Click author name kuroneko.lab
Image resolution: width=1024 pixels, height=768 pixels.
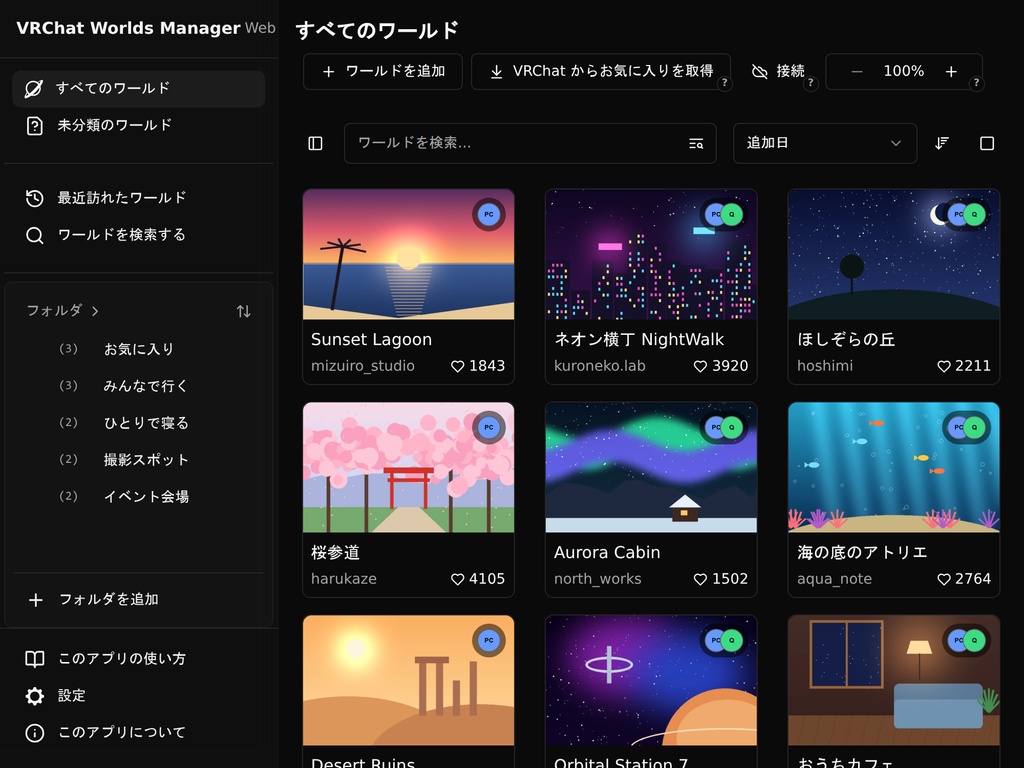pyautogui.click(x=600, y=366)
